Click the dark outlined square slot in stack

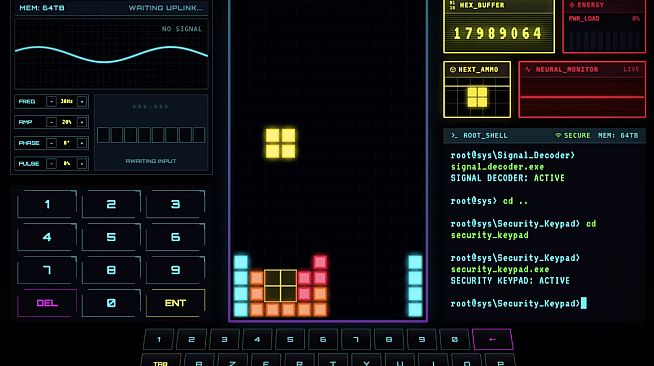(281, 286)
